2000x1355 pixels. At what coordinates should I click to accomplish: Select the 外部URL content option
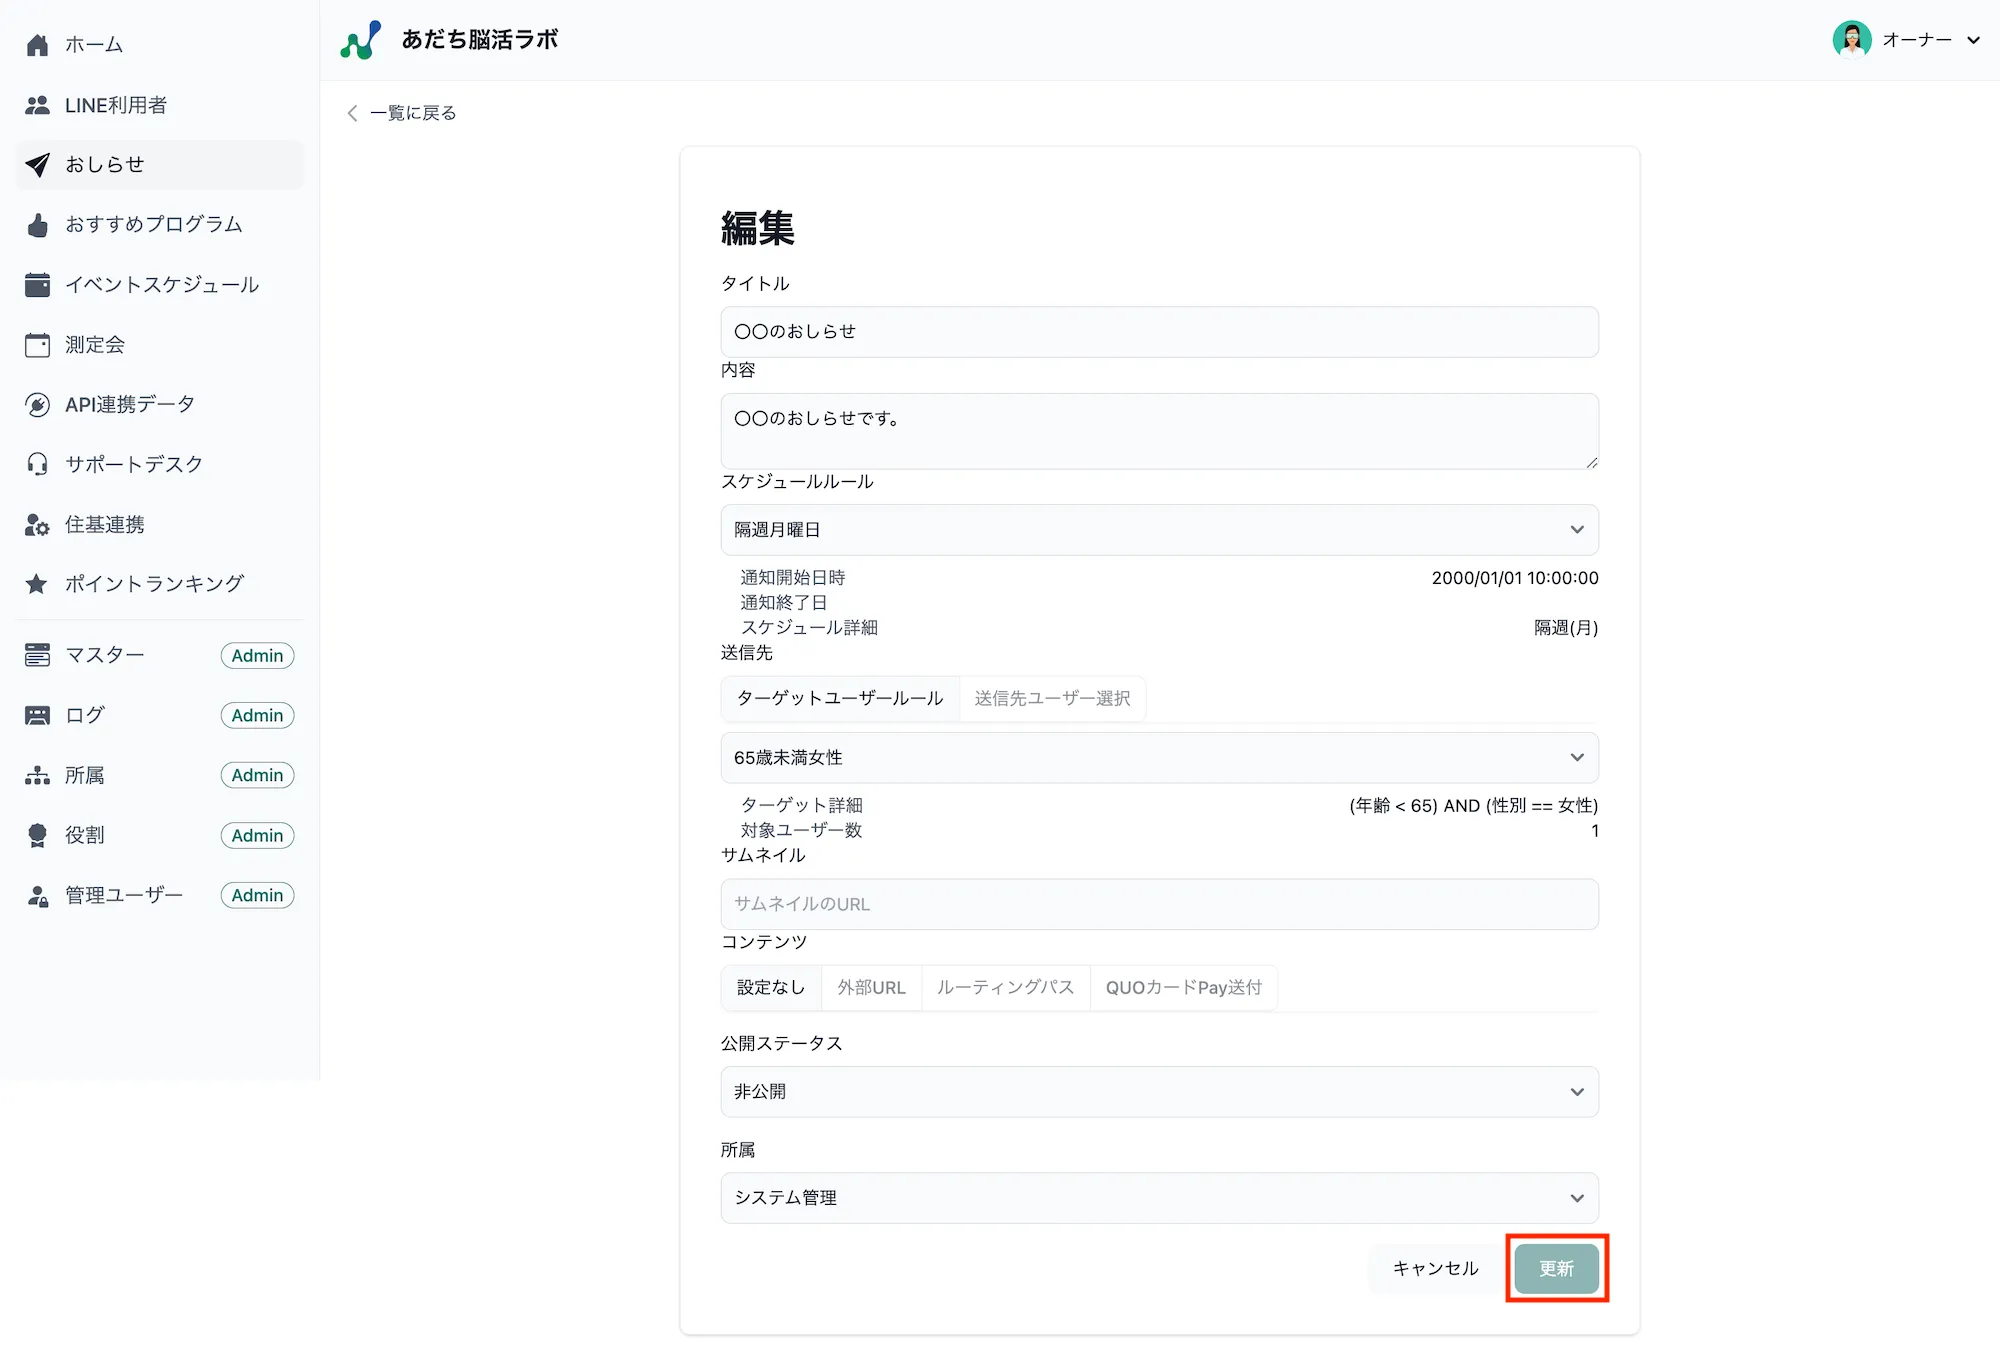871,988
